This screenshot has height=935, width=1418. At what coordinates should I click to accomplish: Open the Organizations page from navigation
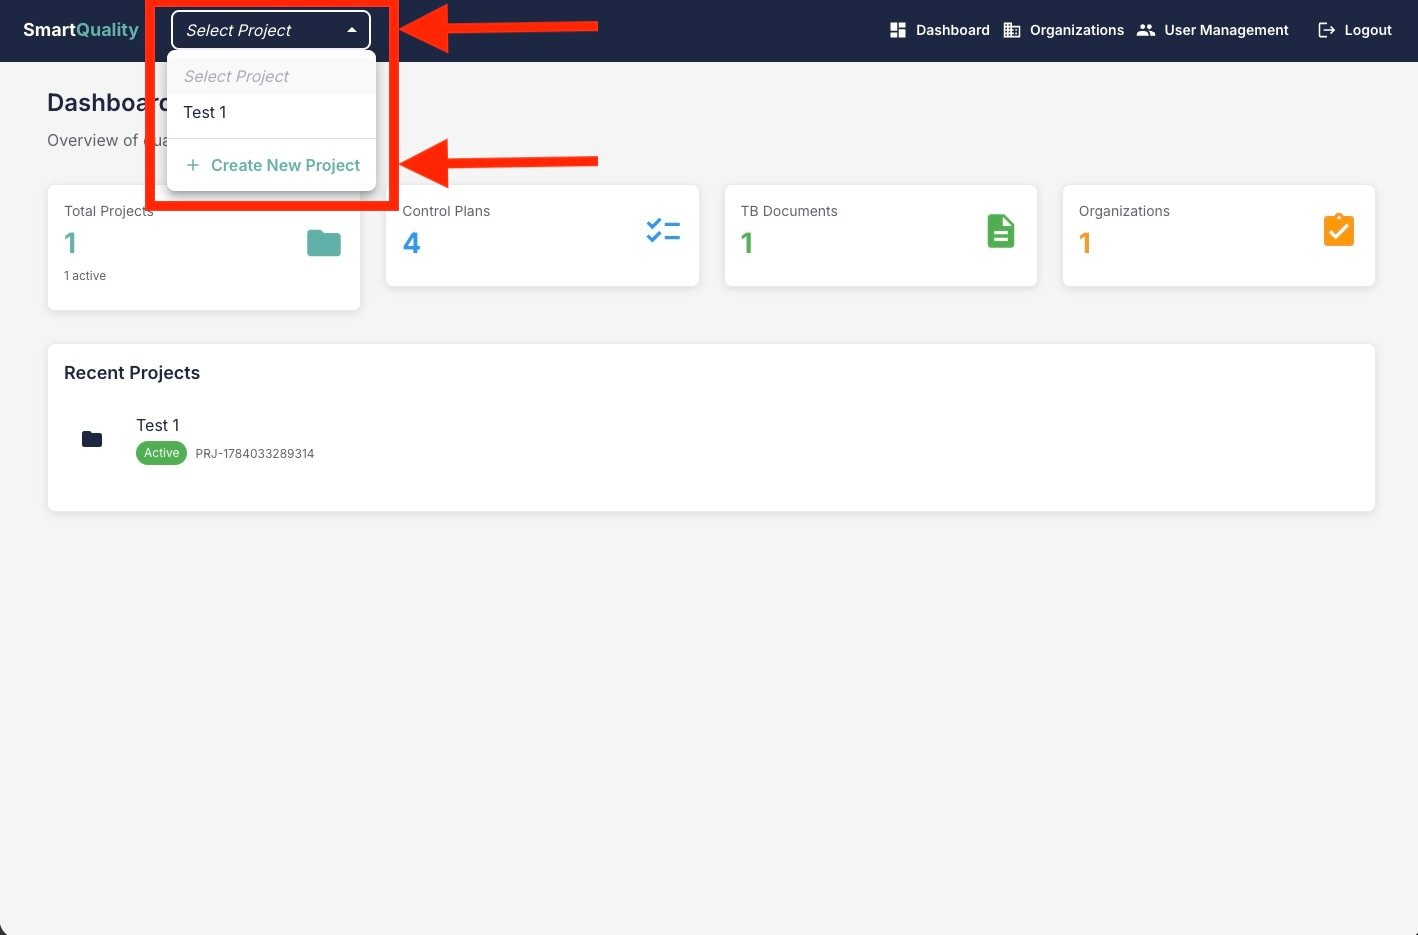tap(1064, 30)
